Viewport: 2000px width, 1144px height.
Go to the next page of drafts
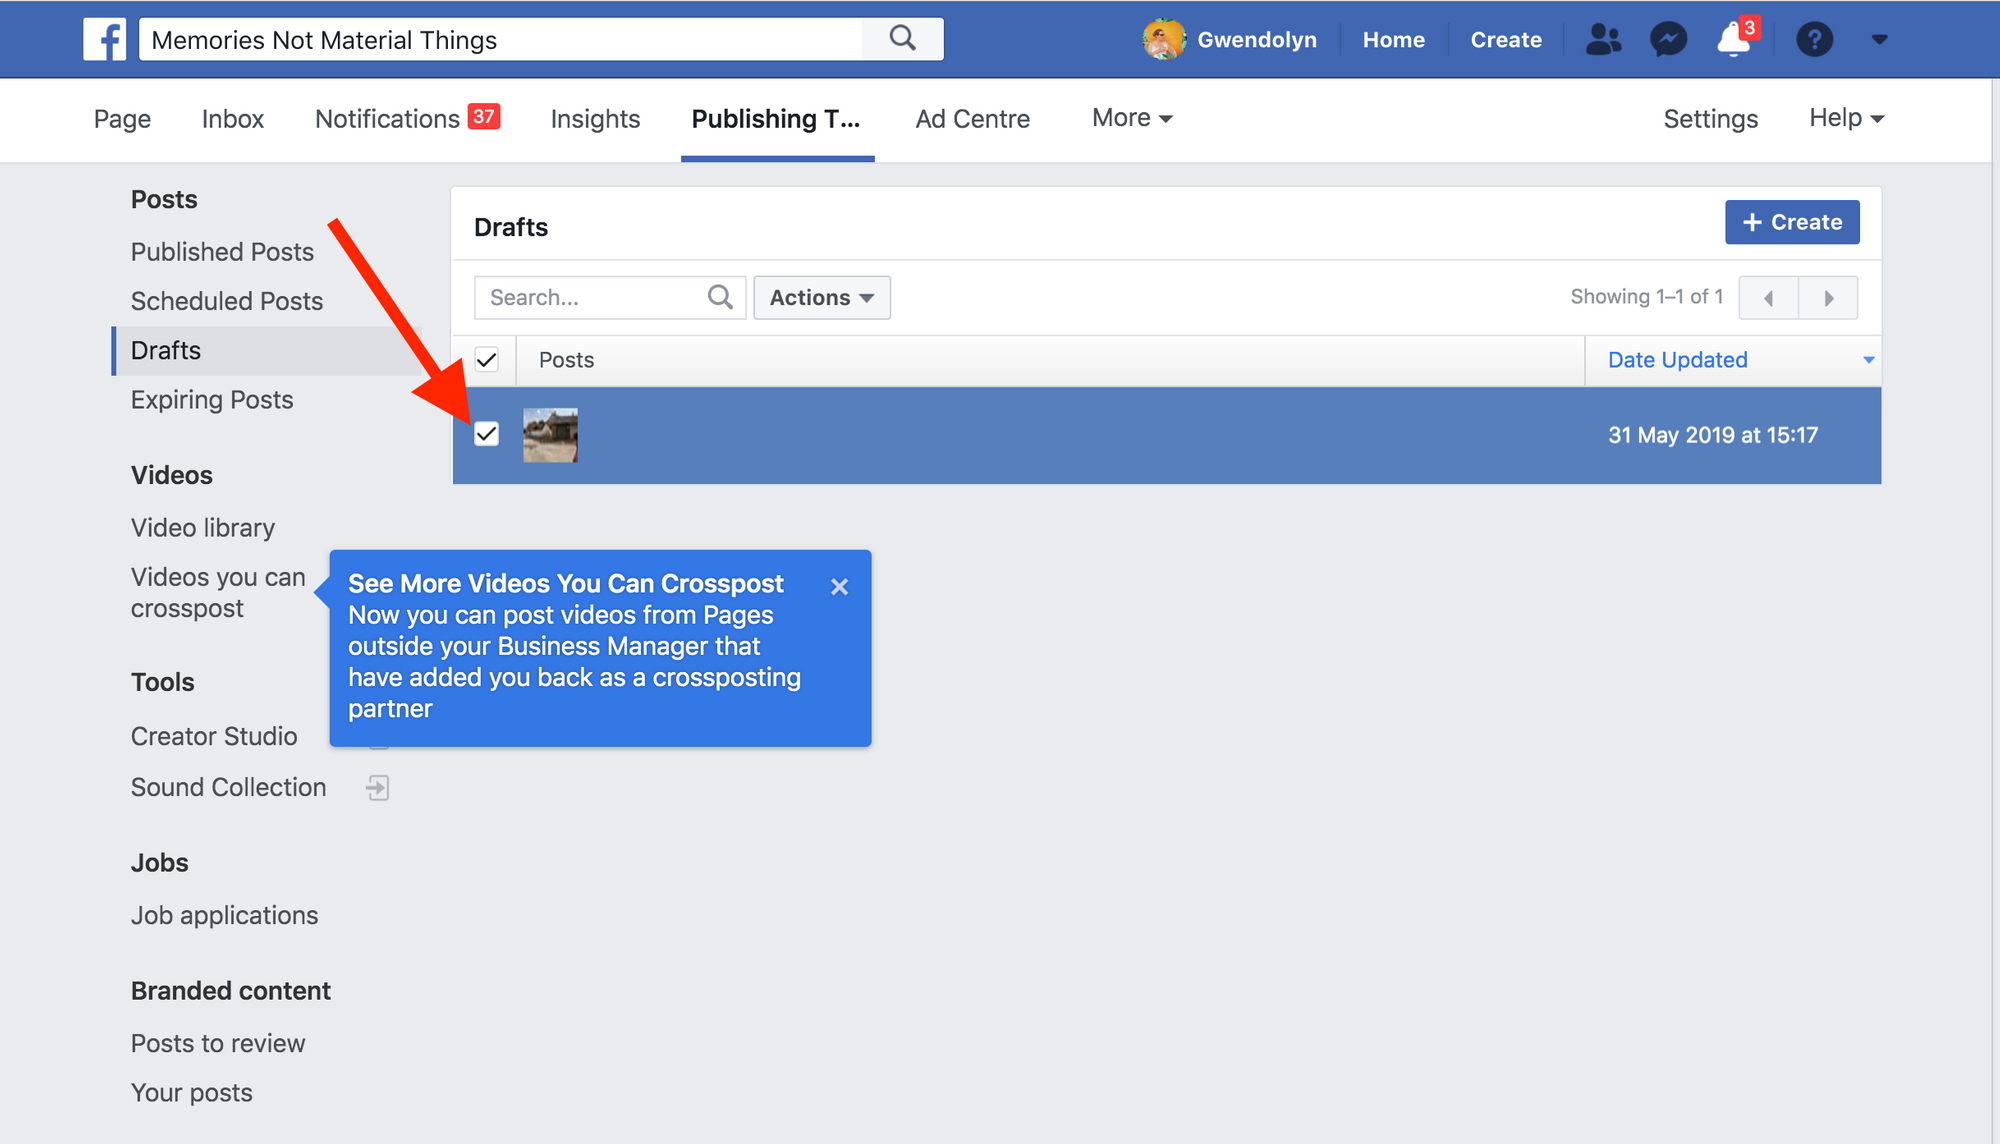tap(1828, 298)
